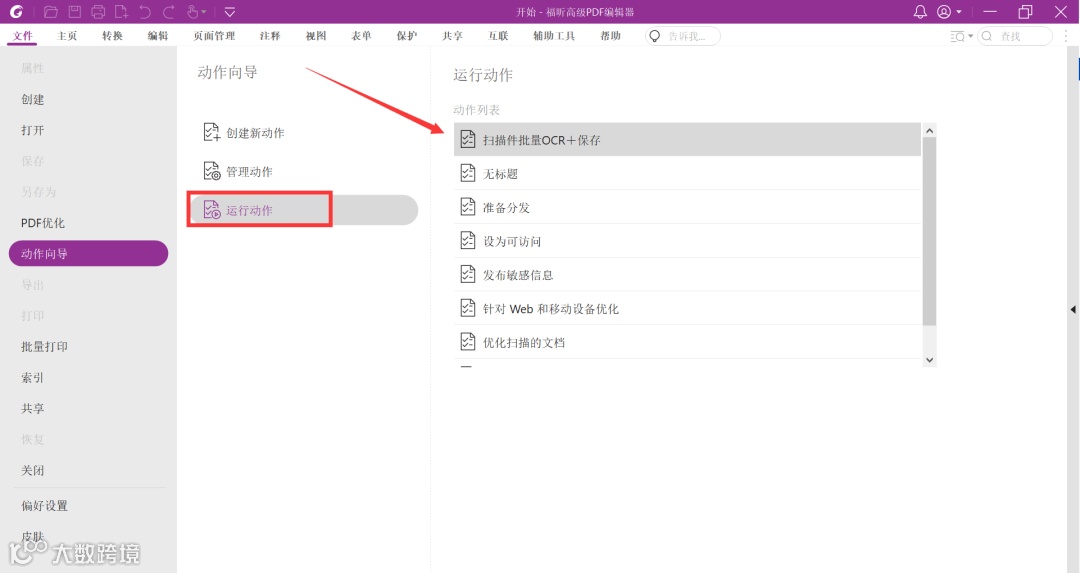Select 动作向导 in the file sidebar
Screen dimensions: 1080x573
(88, 253)
